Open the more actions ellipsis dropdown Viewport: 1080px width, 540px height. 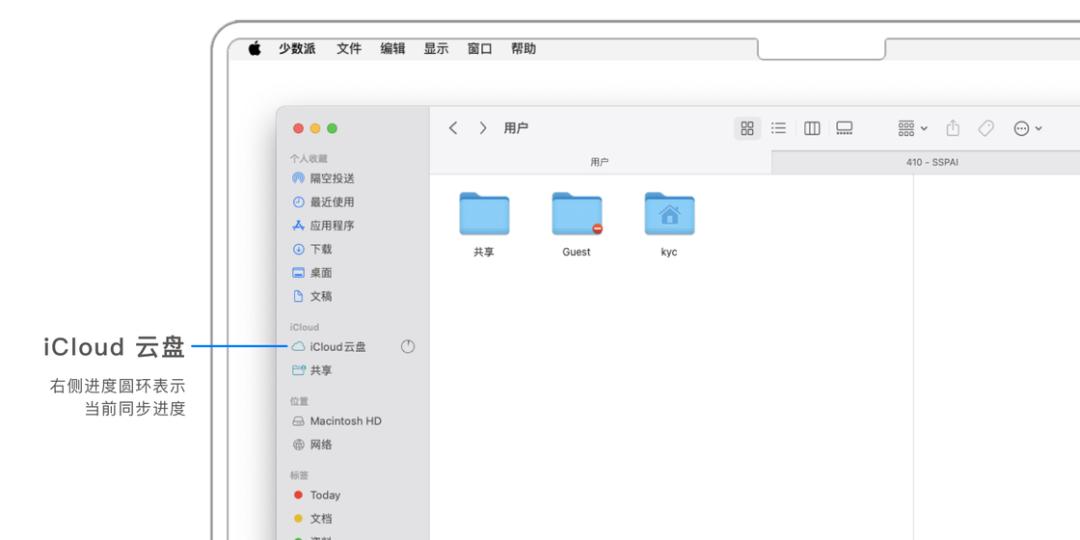coord(1028,128)
